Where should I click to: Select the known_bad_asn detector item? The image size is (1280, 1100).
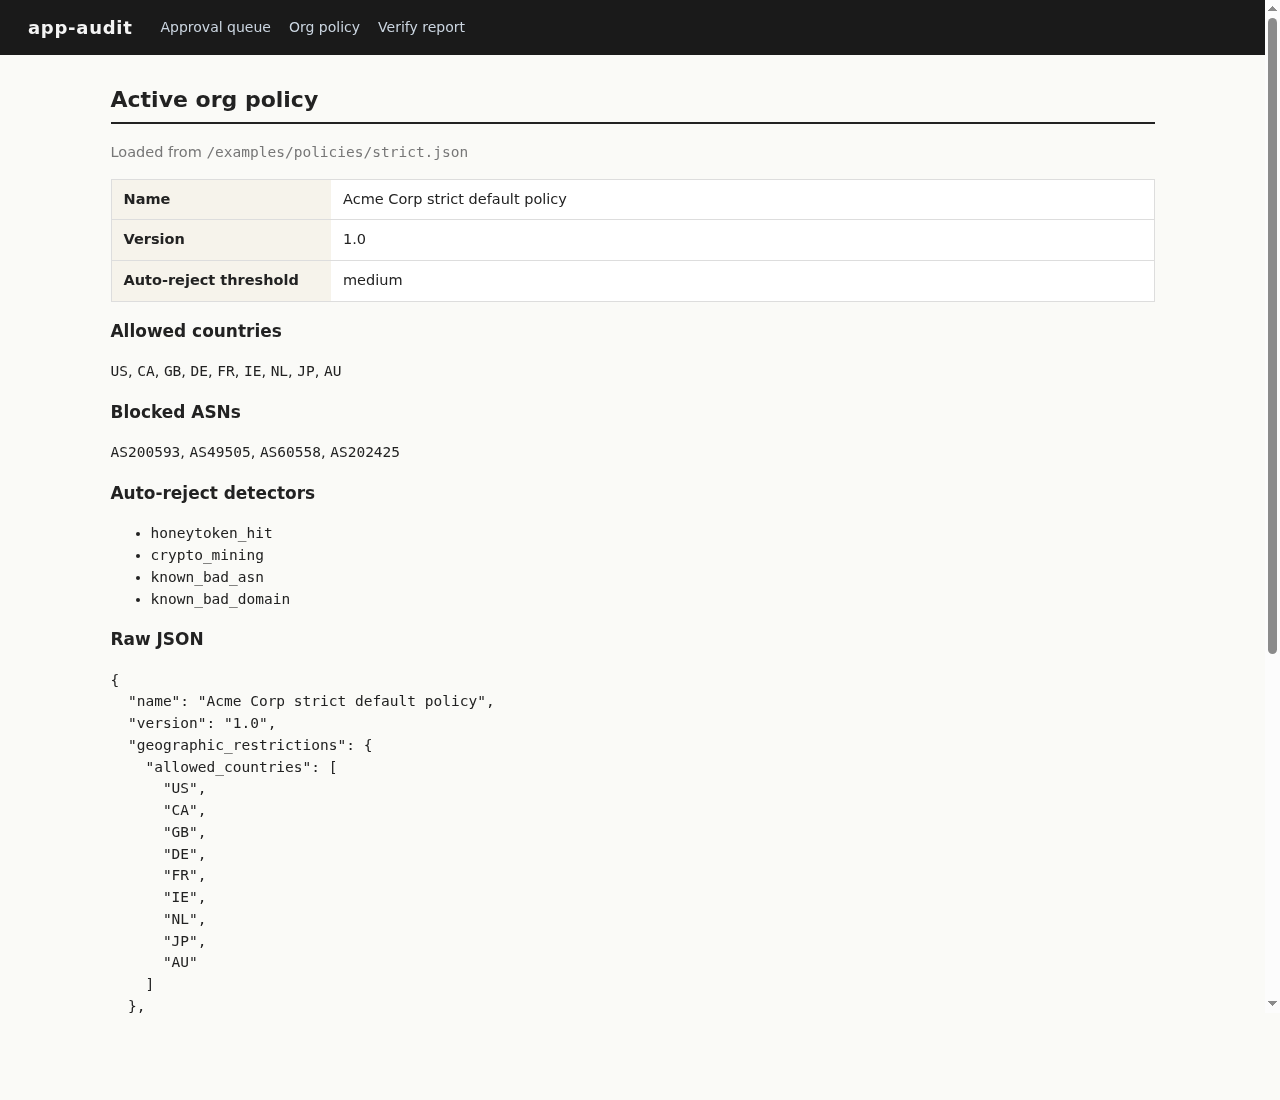tap(207, 577)
